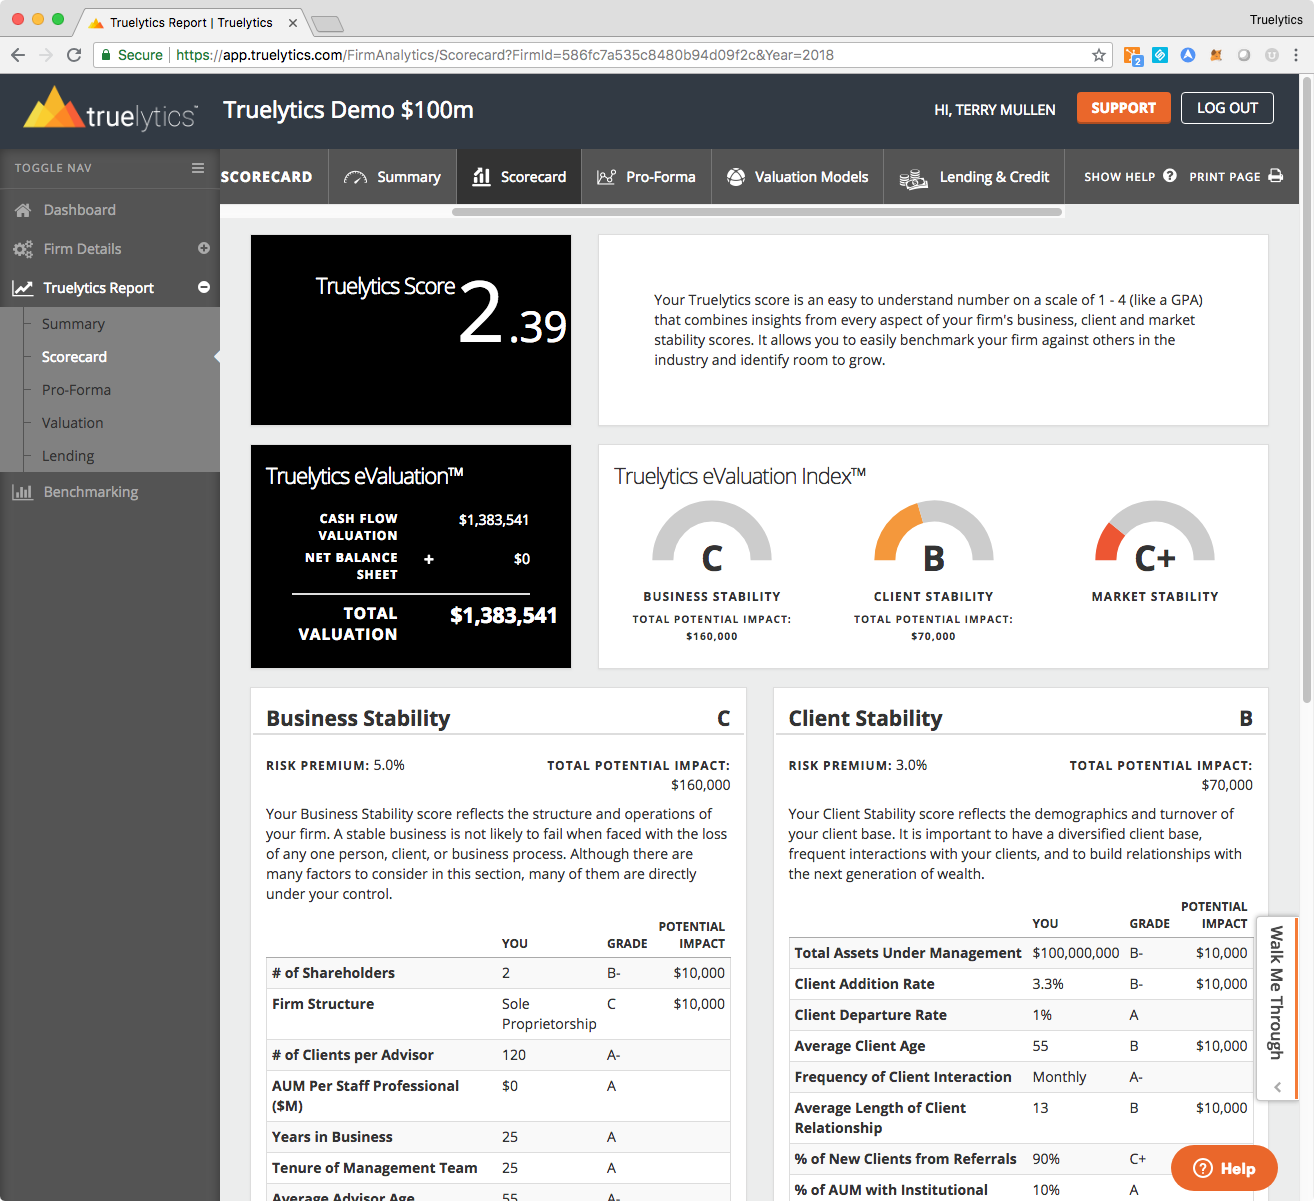Click the 'Years in Business' row label

332,1137
